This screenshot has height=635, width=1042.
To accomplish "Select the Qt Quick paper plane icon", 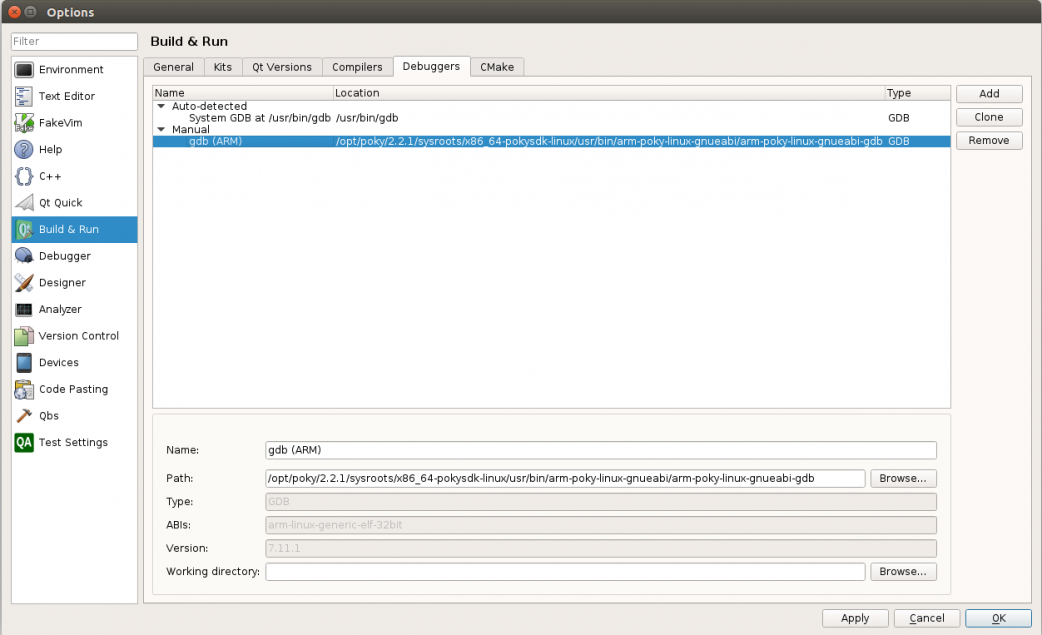I will [x=24, y=203].
